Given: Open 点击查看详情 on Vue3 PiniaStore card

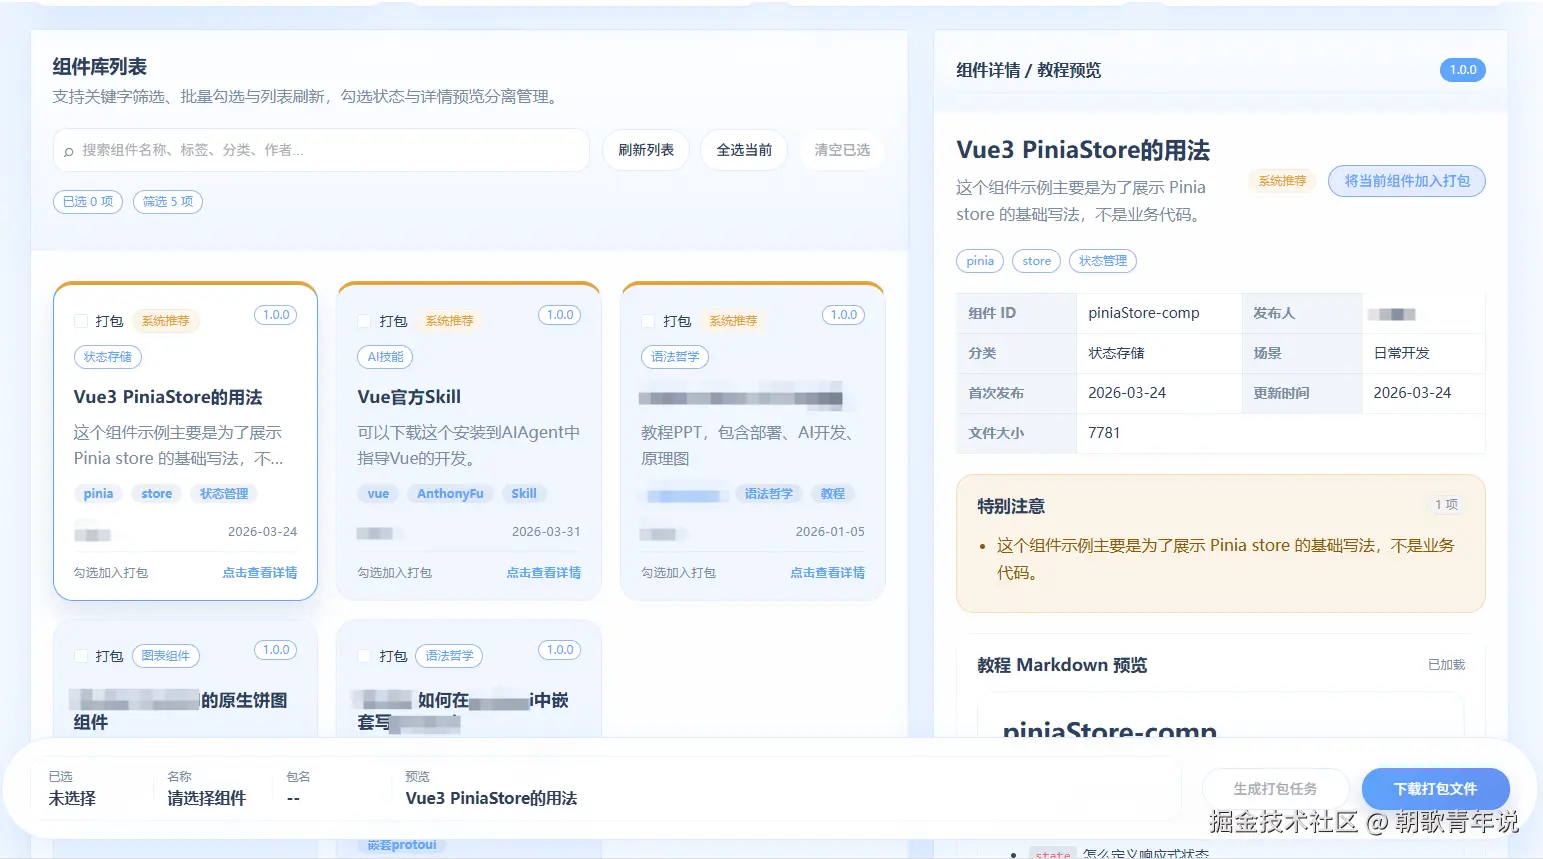Looking at the screenshot, I should coord(260,573).
